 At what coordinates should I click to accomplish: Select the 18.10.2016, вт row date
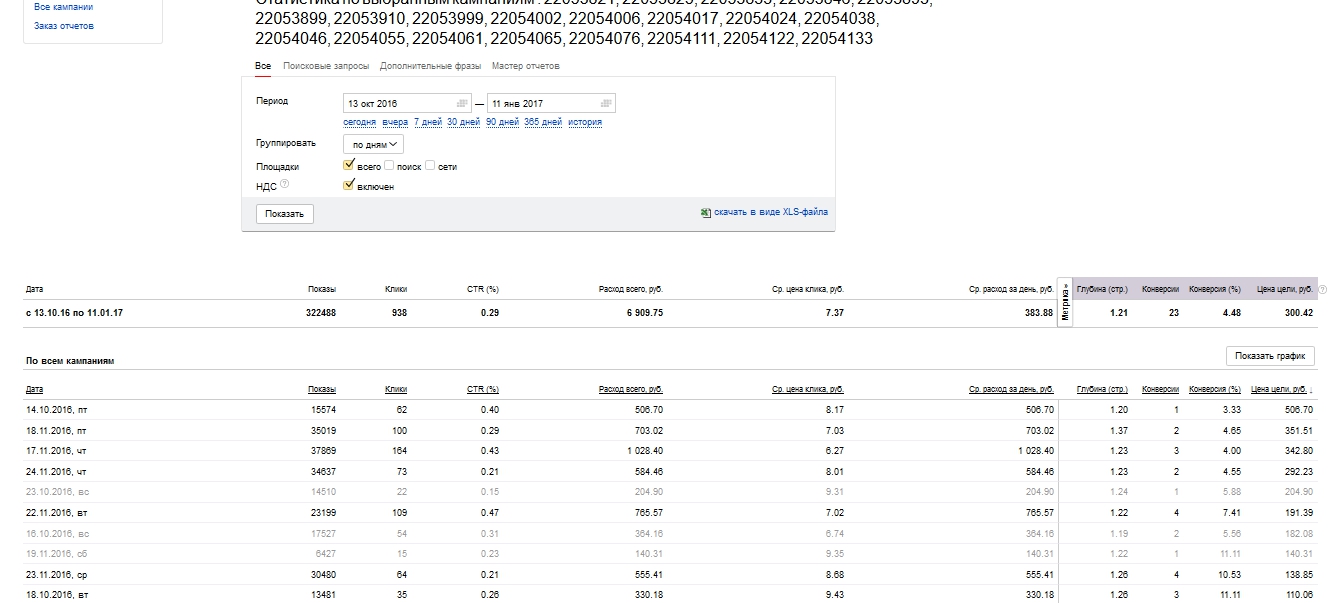click(58, 594)
